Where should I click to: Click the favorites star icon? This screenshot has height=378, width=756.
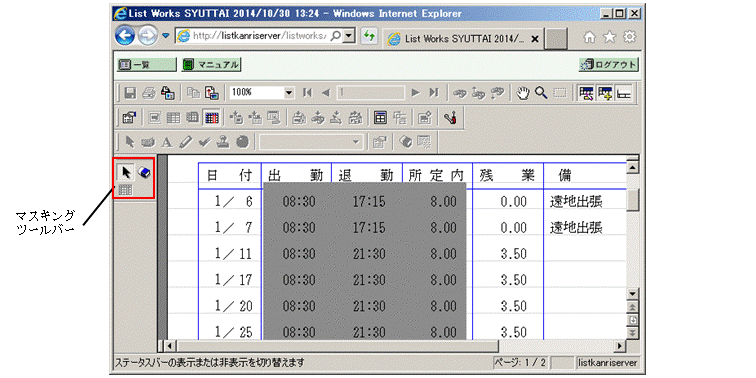pos(609,37)
